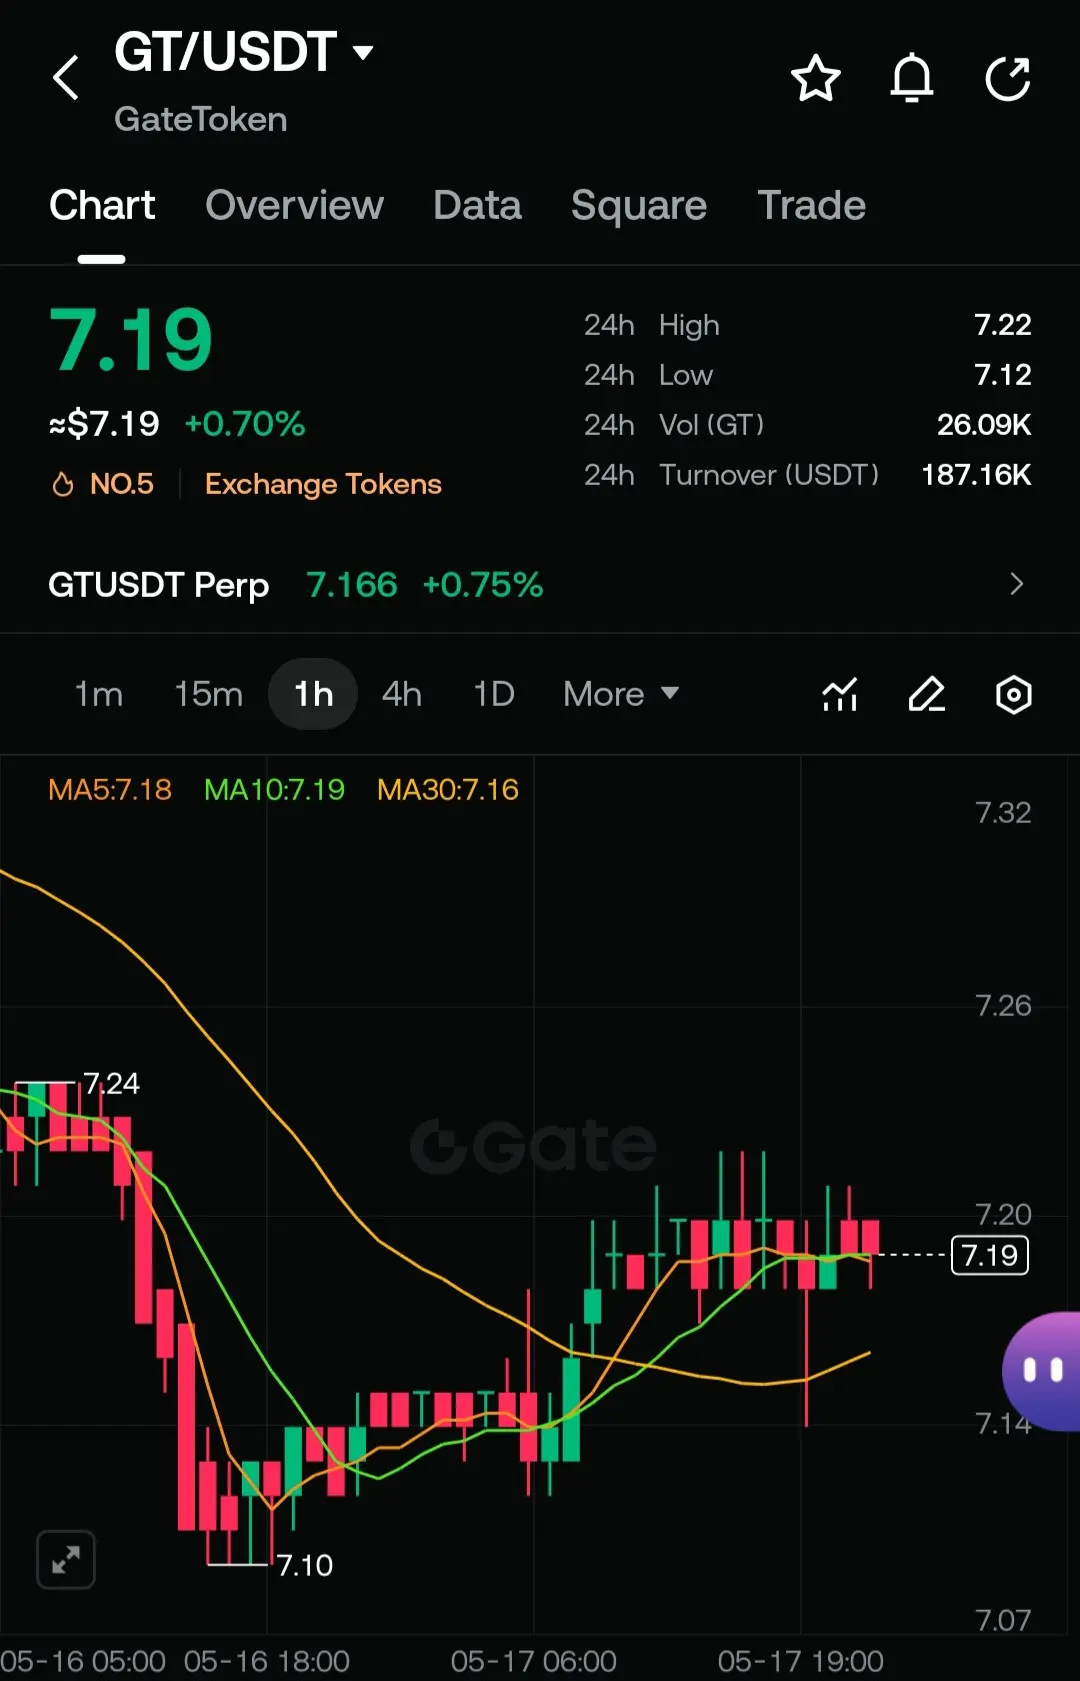Select the 4h timeframe
The image size is (1080, 1681).
click(x=402, y=694)
